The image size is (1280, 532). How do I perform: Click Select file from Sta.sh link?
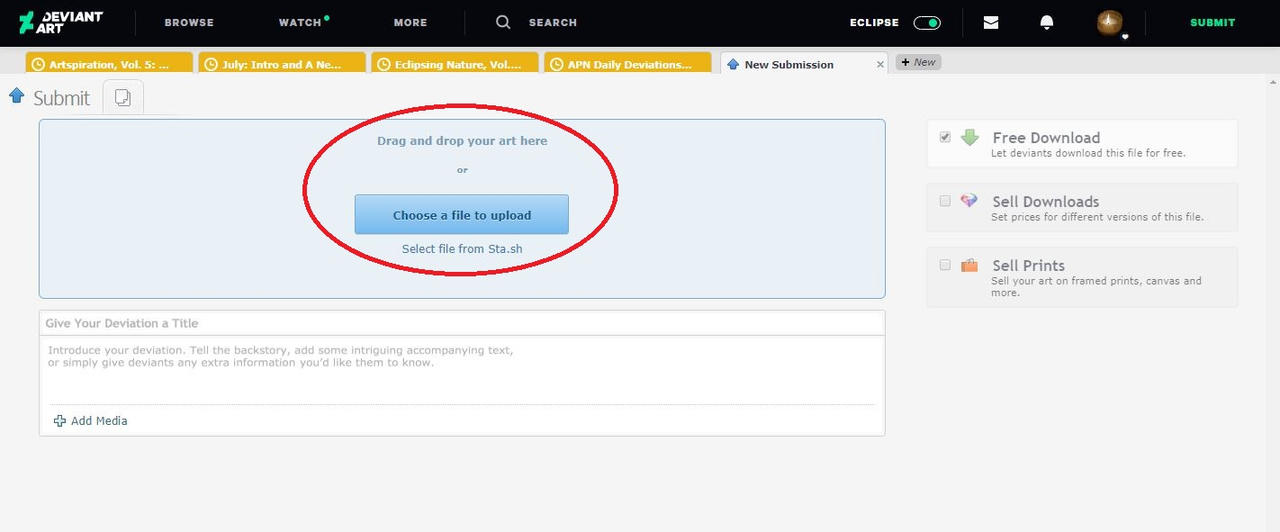tap(462, 249)
